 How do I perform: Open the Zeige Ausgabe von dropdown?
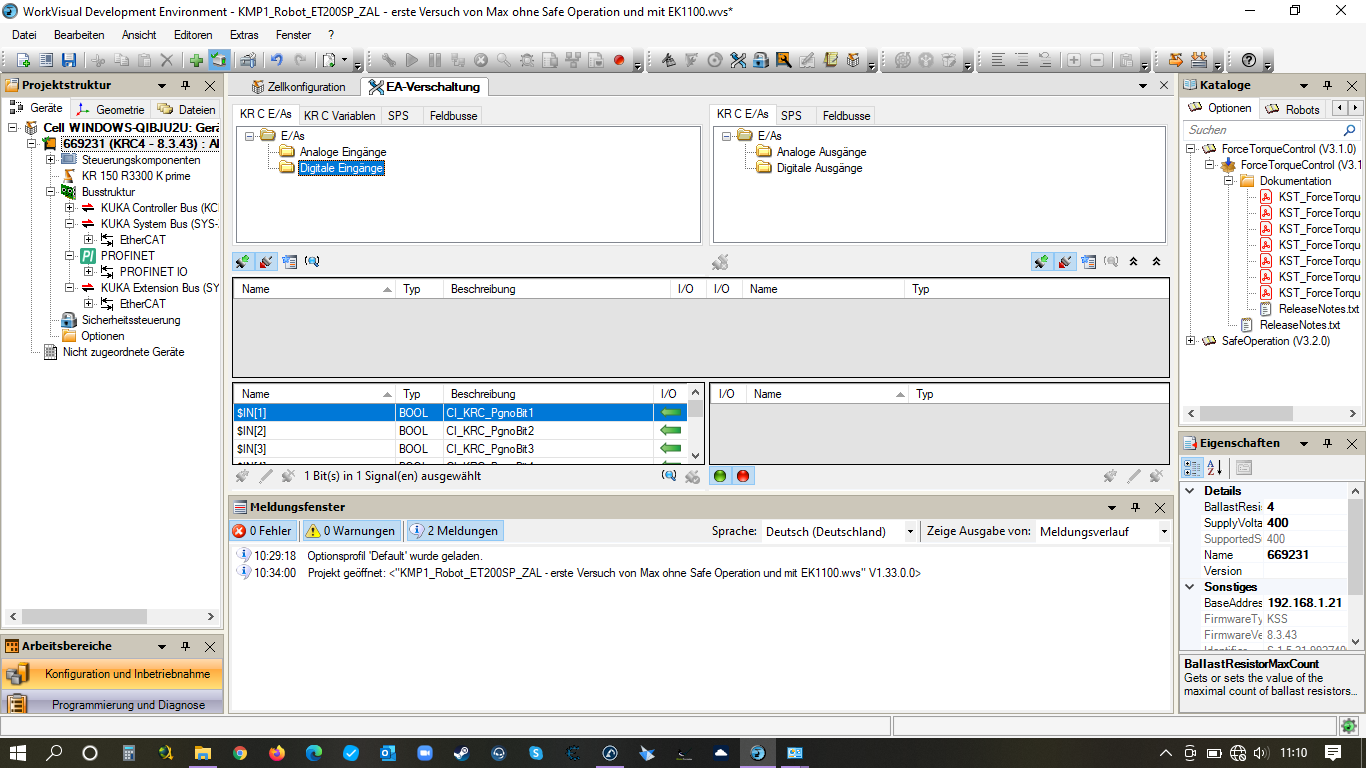tap(1162, 532)
